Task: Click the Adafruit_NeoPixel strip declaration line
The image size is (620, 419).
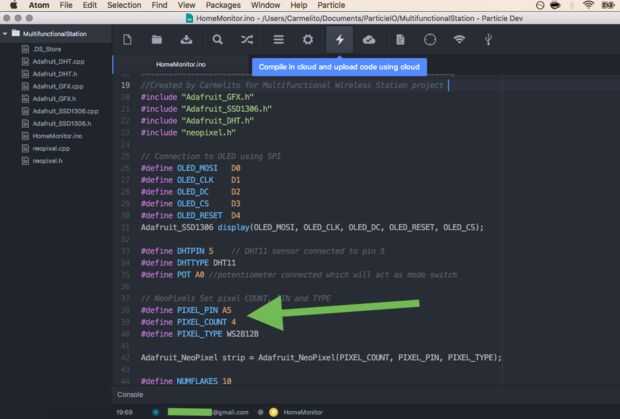Action: [x=321, y=358]
